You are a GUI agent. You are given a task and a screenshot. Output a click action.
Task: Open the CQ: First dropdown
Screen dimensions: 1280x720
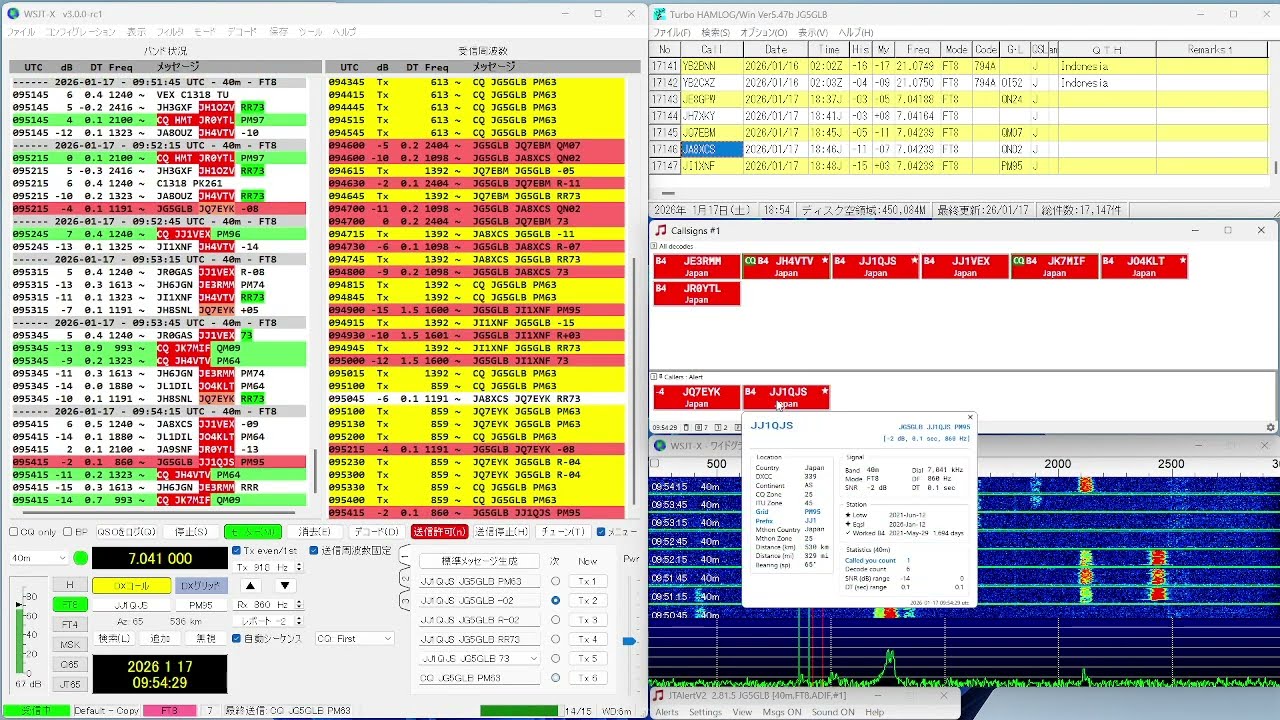coord(354,639)
